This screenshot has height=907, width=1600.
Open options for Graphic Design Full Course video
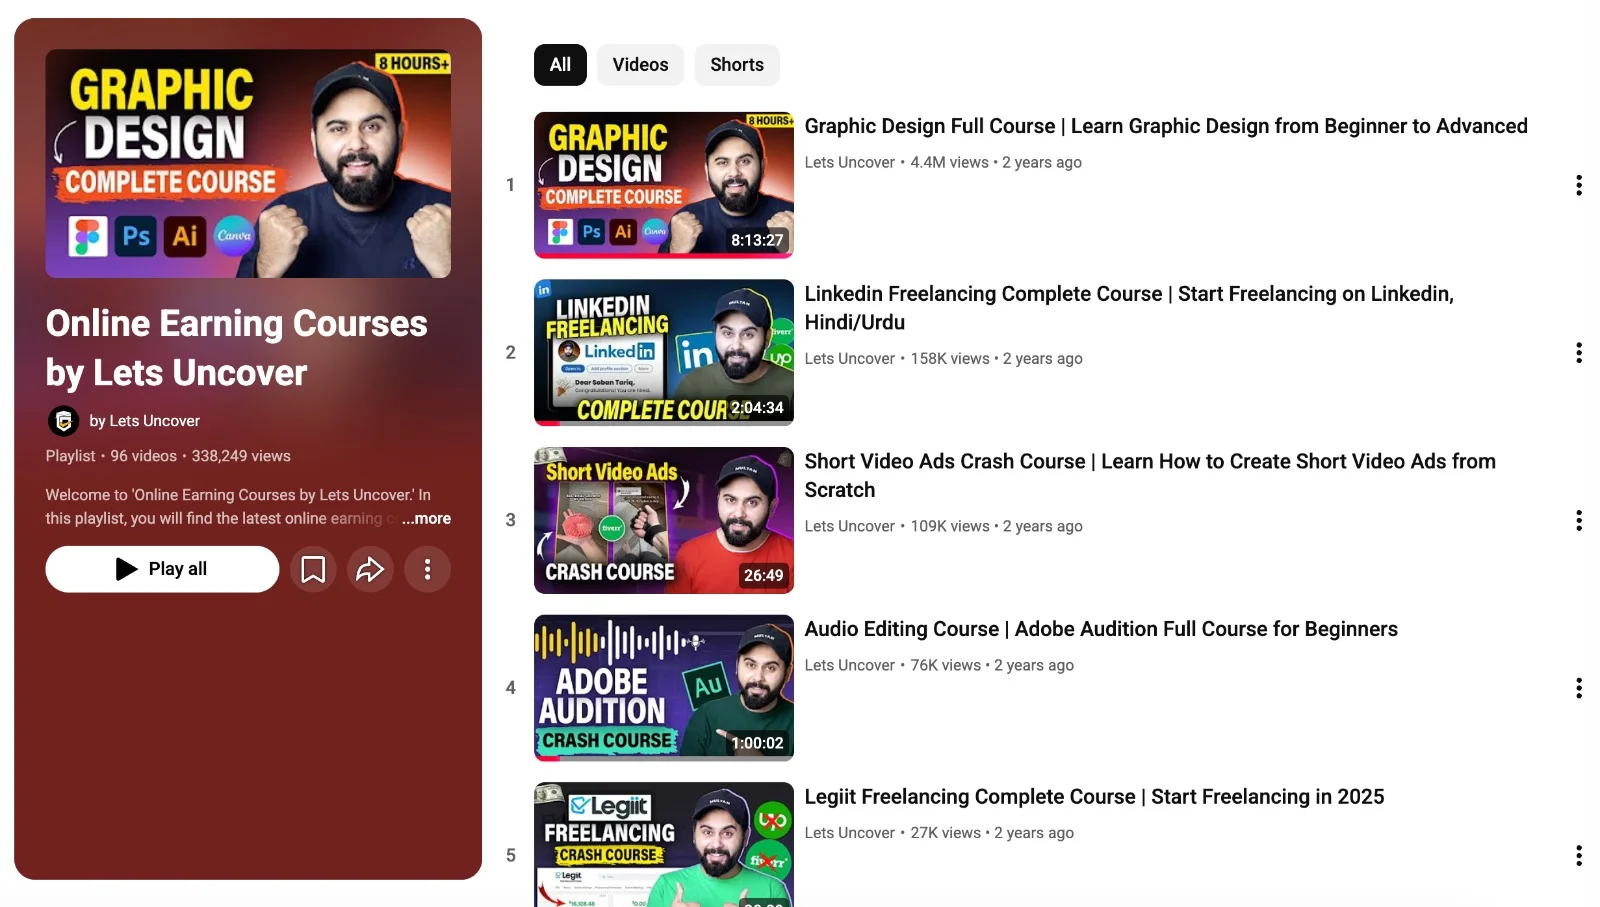click(x=1578, y=185)
